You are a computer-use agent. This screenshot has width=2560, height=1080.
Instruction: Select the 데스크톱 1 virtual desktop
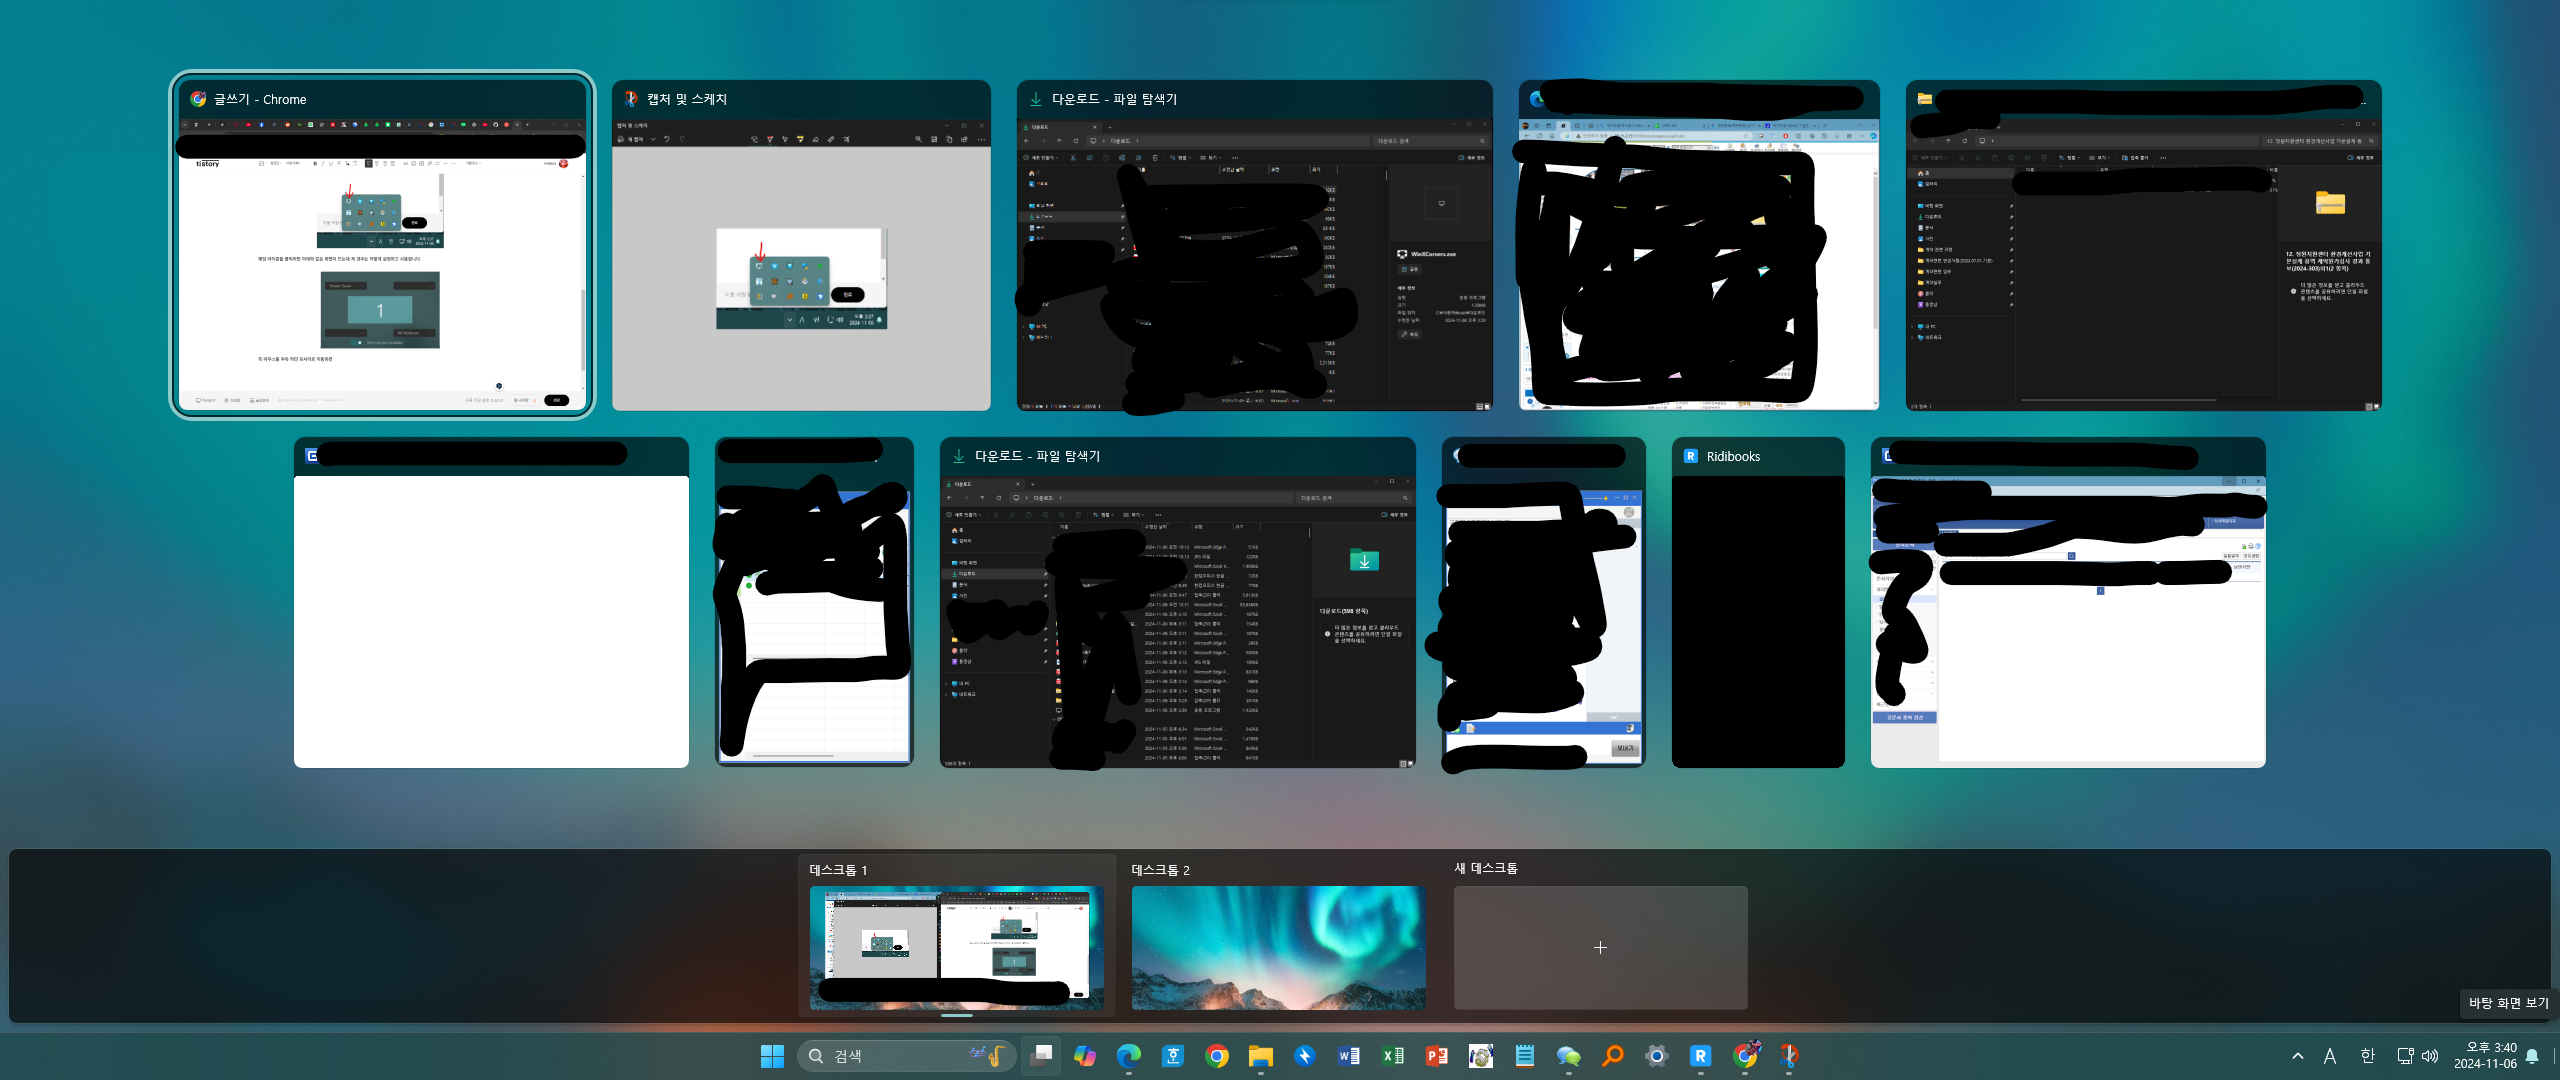coord(956,946)
